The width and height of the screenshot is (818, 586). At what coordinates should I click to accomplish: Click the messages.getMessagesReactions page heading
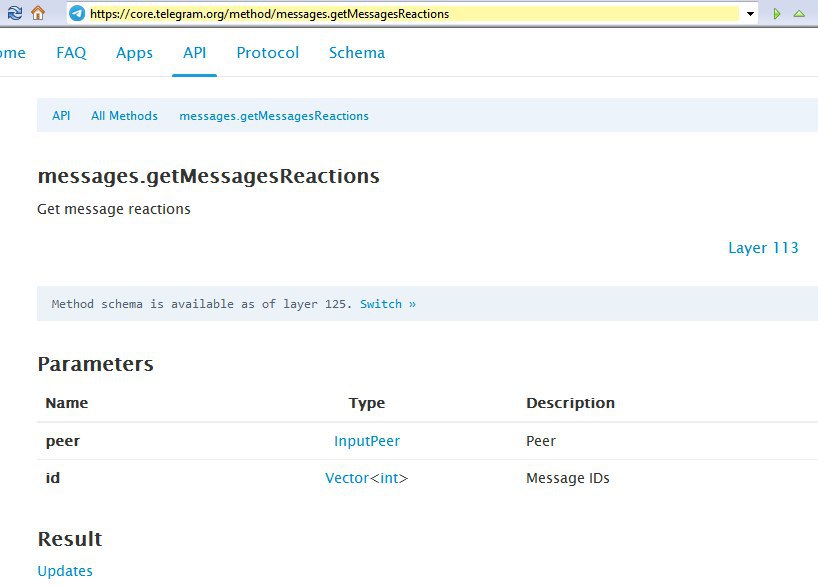pos(209,176)
